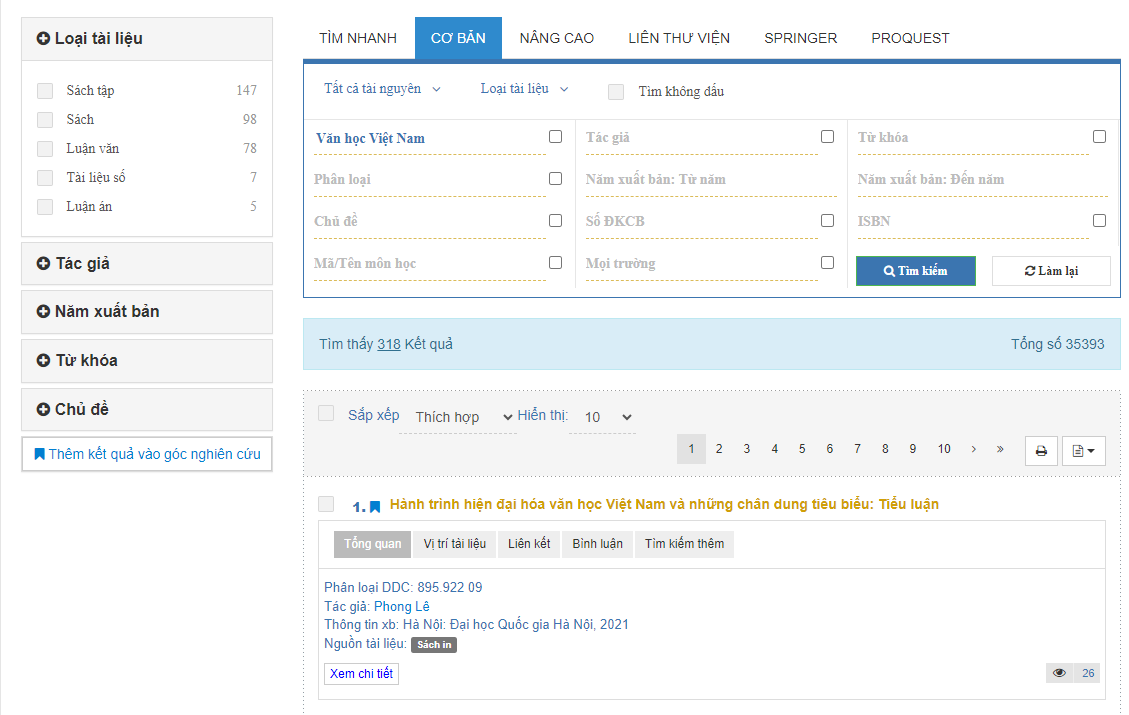
Task: Click the bookmark icon beside result 1
Action: coord(375,507)
